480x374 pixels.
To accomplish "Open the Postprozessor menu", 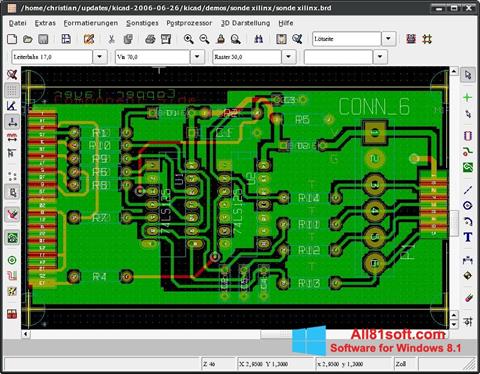I will click(x=189, y=23).
